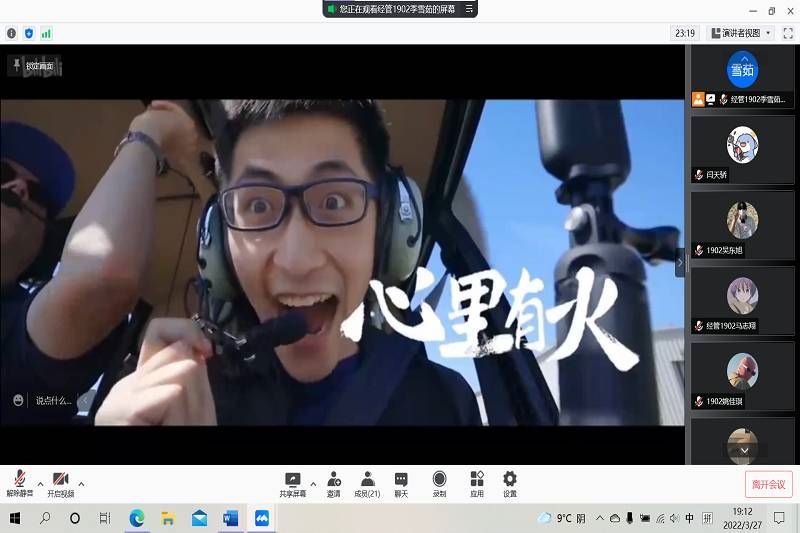Open the 邀请 invite icon
This screenshot has height=533, width=800.
pyautogui.click(x=333, y=483)
